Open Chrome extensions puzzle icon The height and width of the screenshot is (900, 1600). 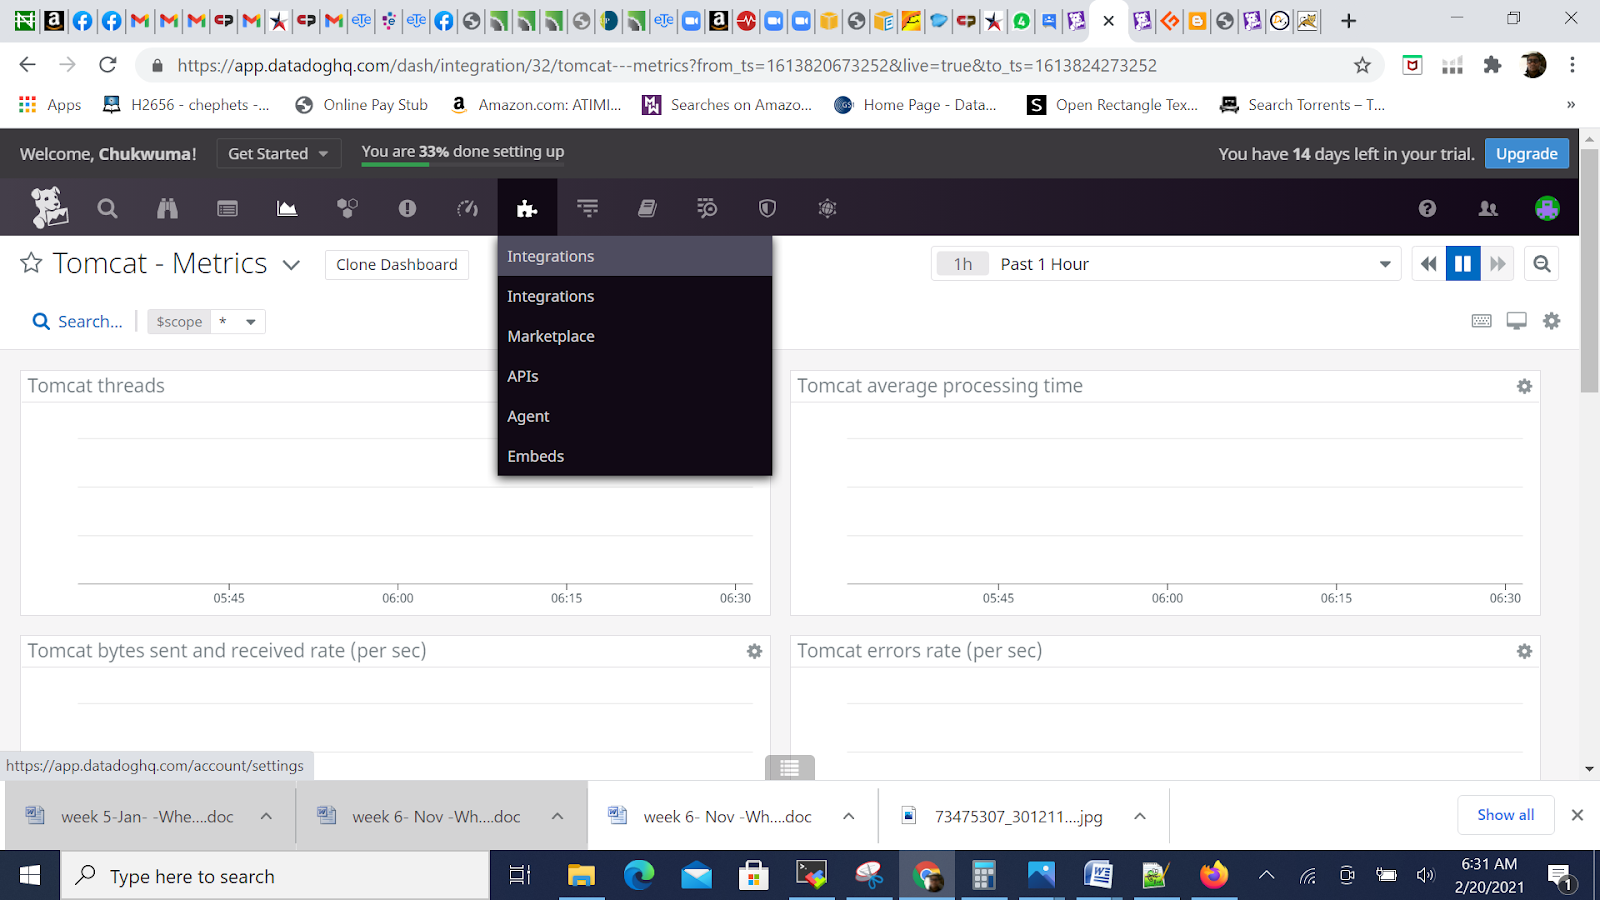[1492, 65]
